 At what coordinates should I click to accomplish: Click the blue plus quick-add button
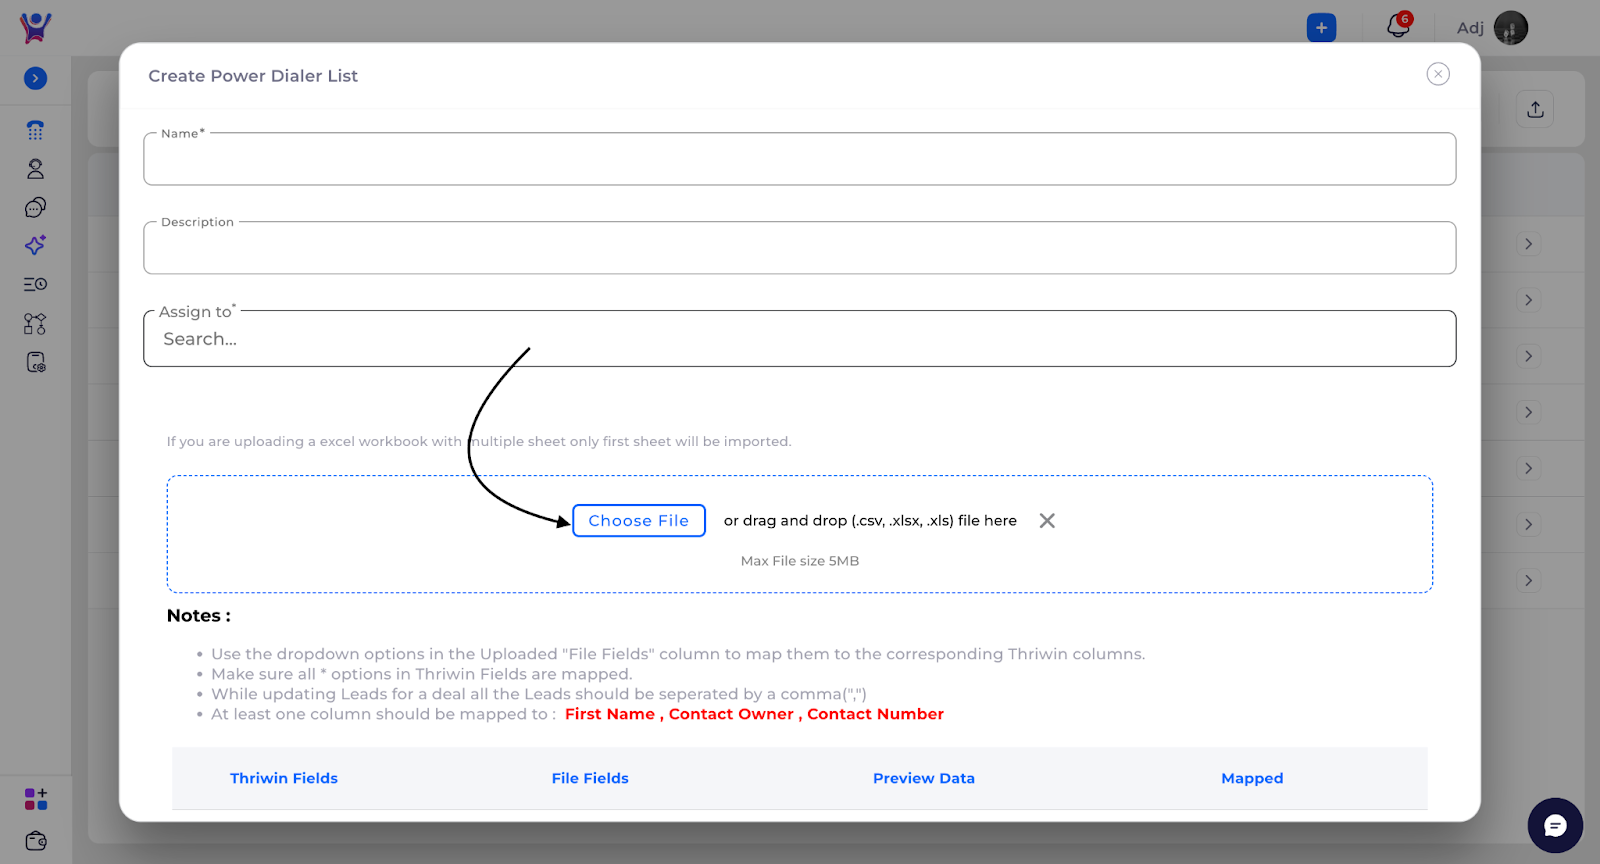[1321, 28]
